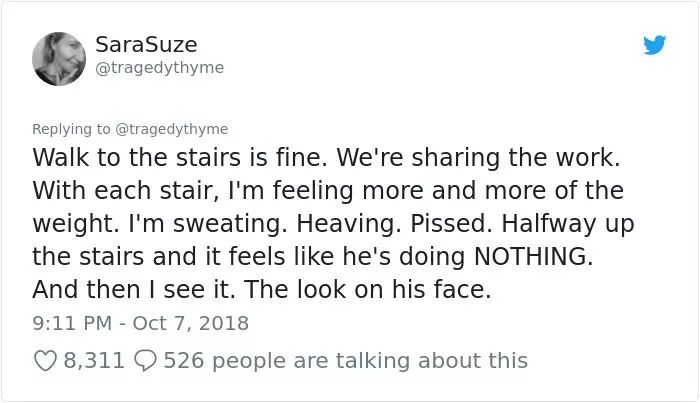Like the tweet with the heart icon
700x403 pixels.
coord(45,361)
